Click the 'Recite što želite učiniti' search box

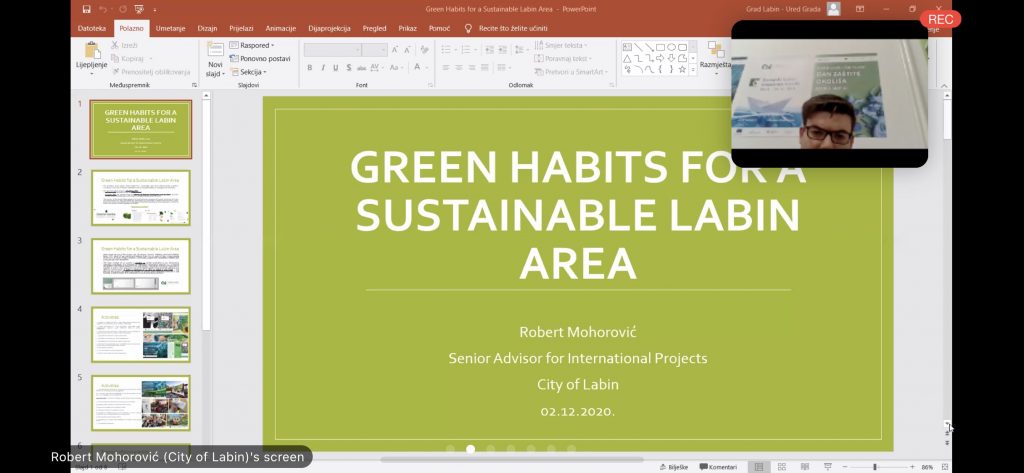pyautogui.click(x=507, y=29)
